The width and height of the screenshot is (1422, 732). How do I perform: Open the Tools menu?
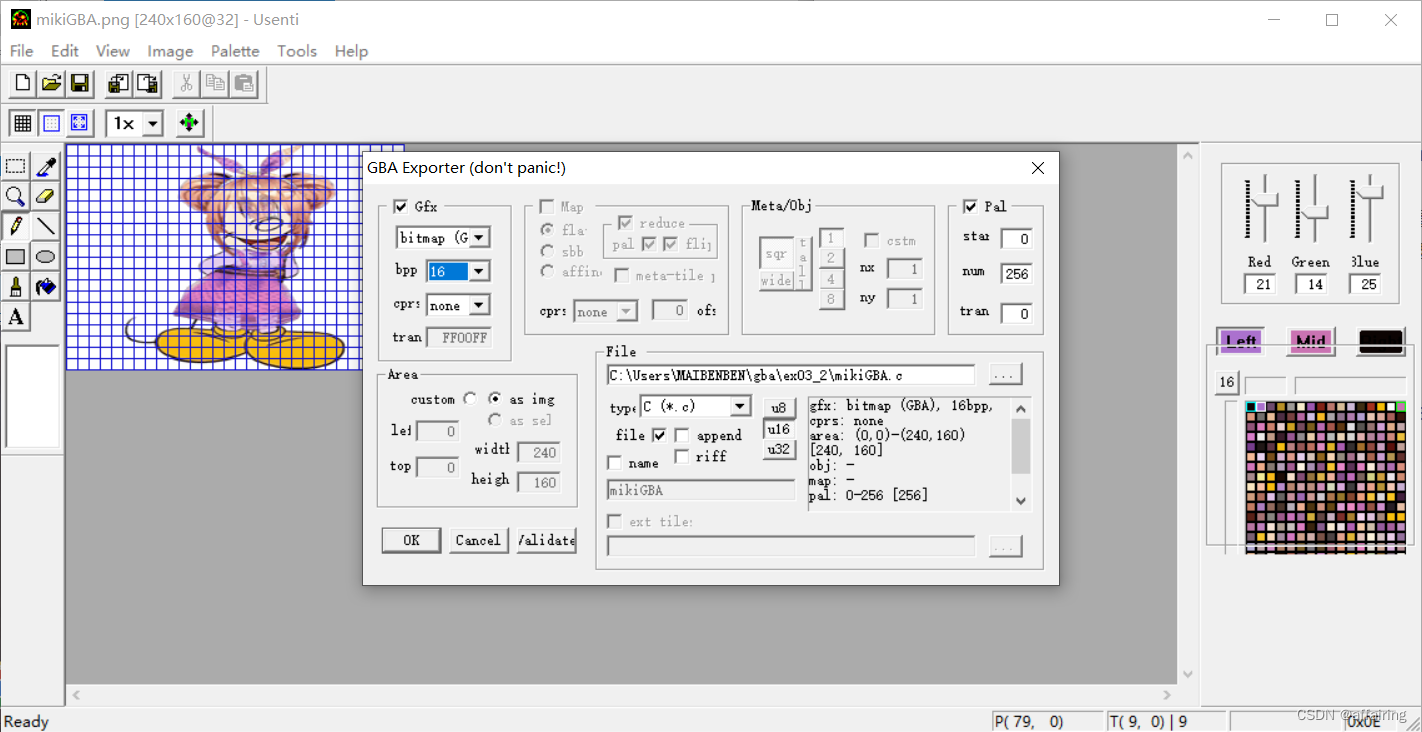[297, 51]
